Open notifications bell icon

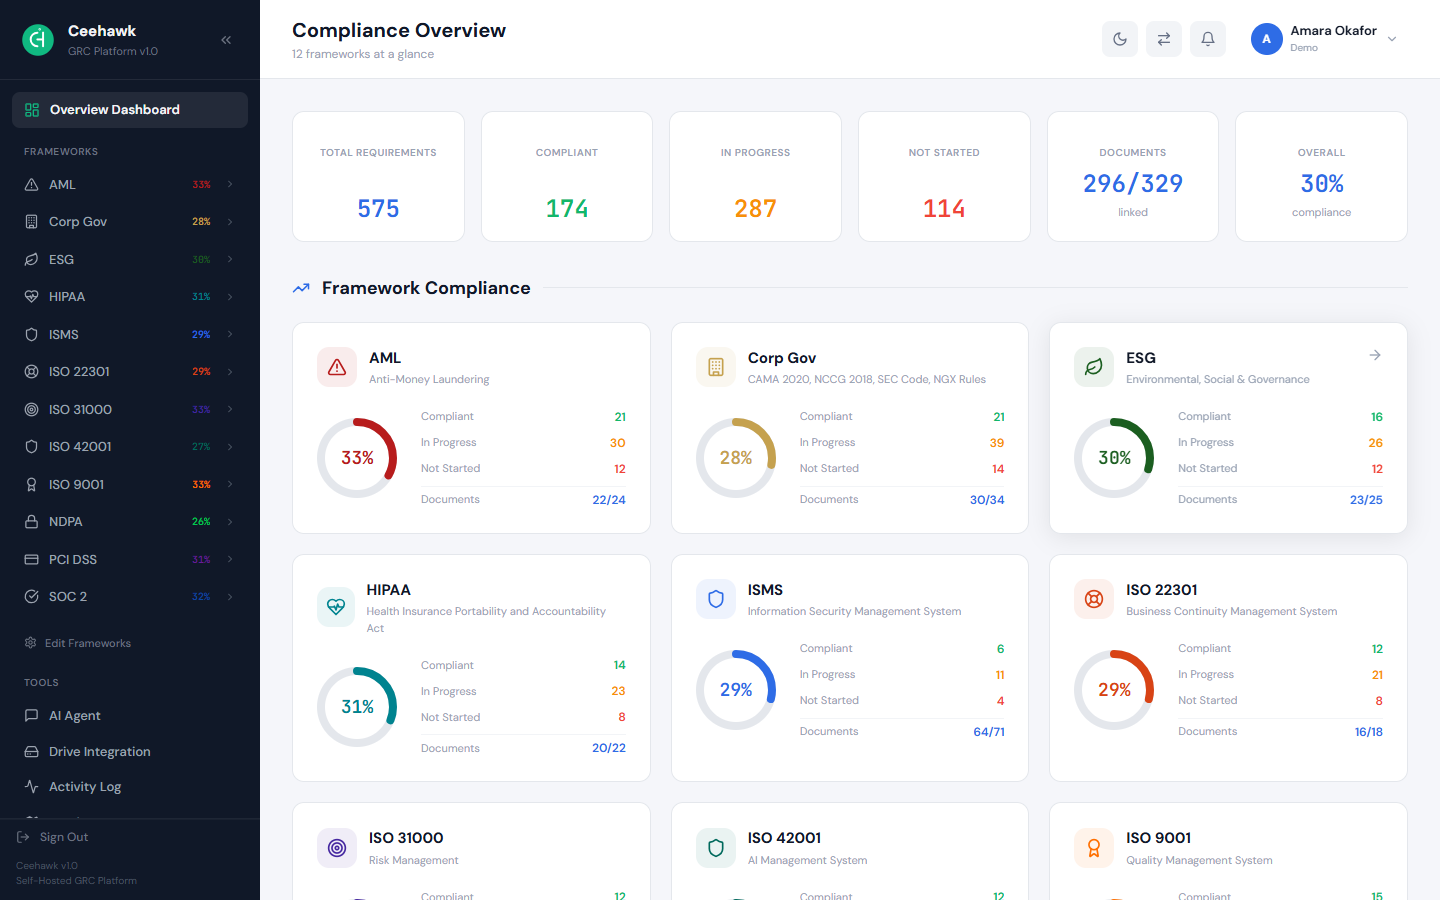1208,39
